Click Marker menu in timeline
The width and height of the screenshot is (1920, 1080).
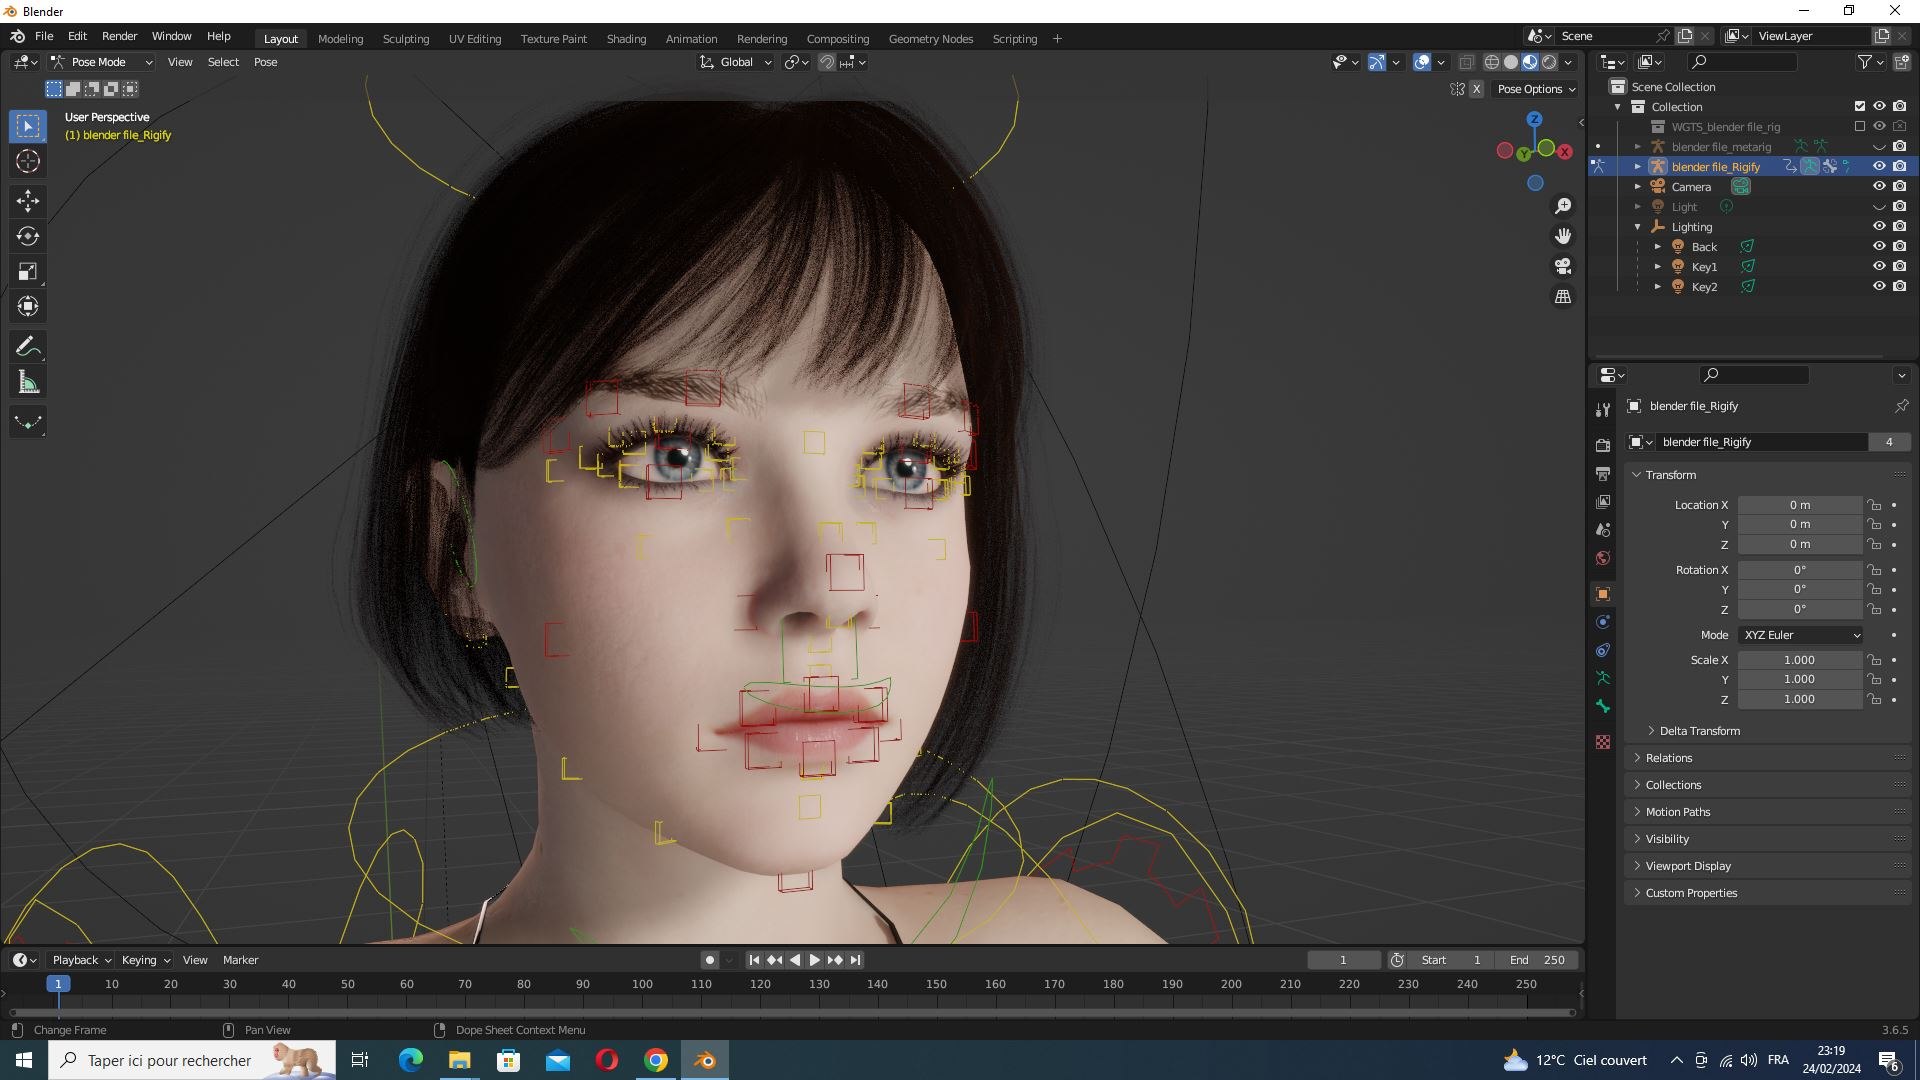point(240,960)
